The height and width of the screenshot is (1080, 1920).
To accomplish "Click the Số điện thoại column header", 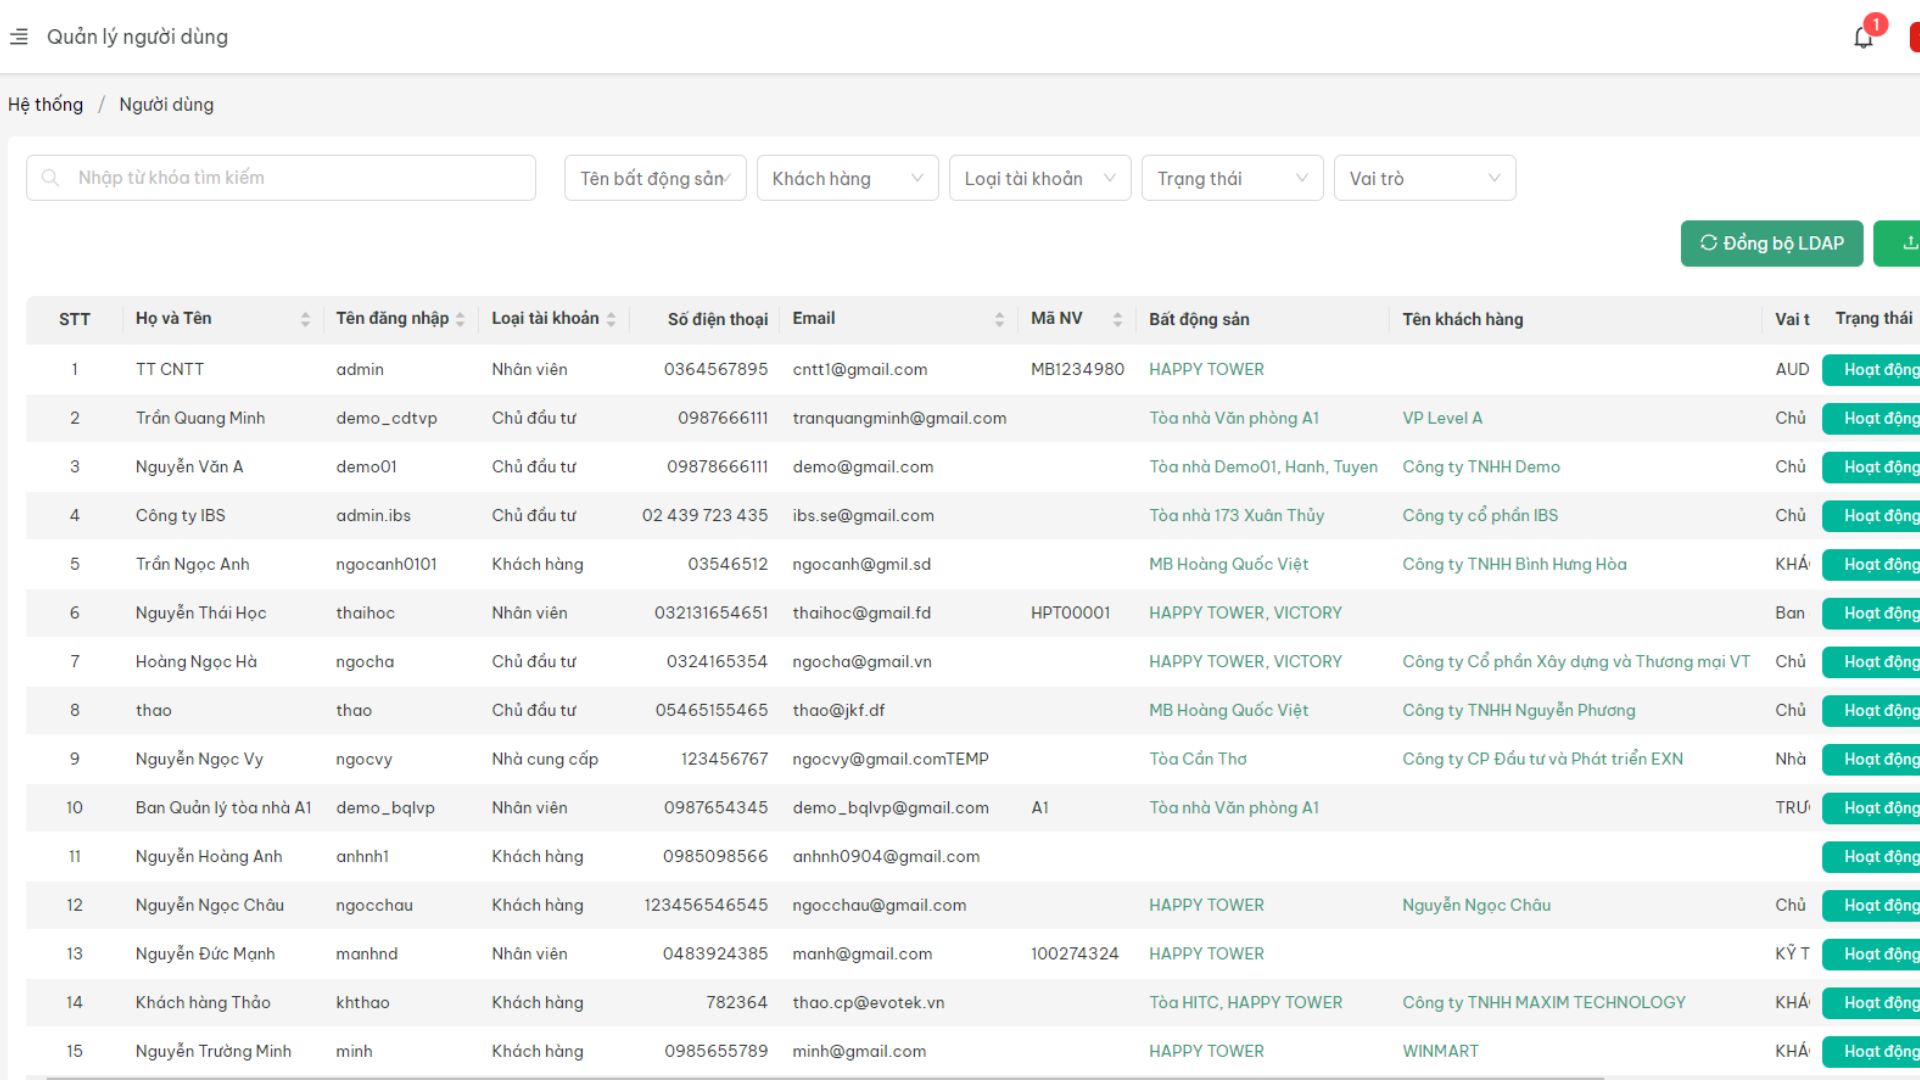I will 717,319.
